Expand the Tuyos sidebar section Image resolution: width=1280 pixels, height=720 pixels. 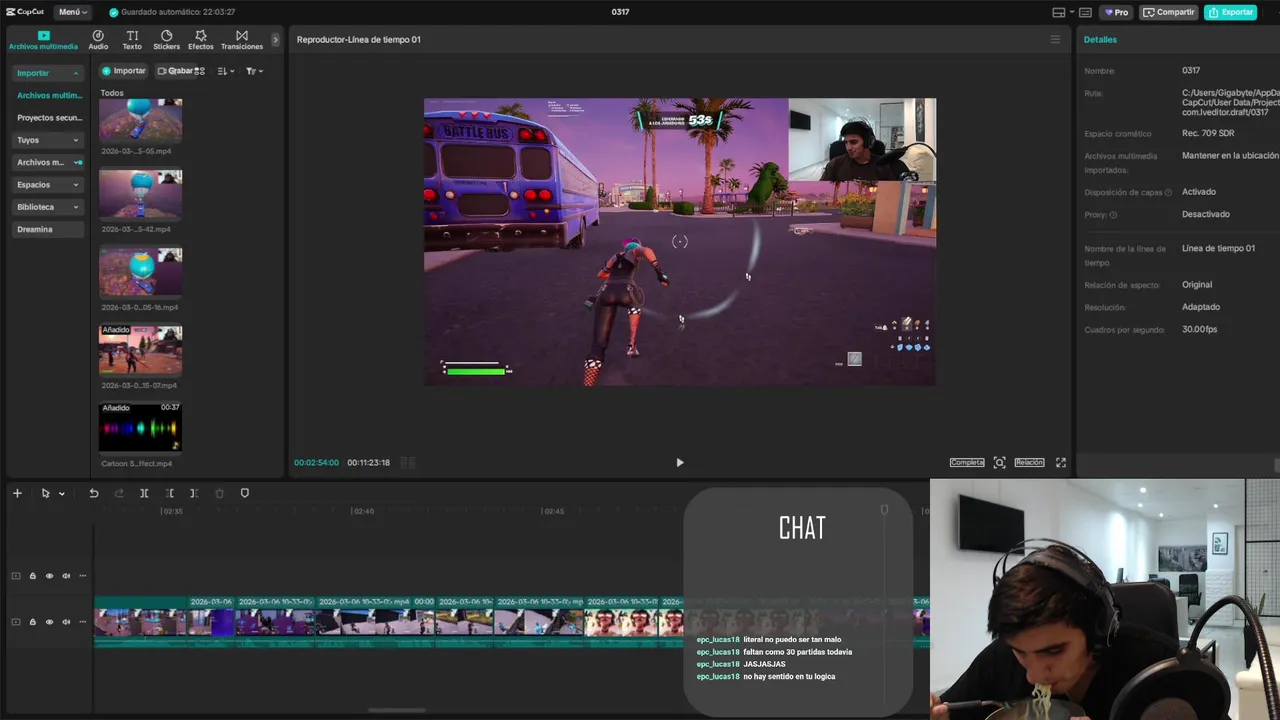click(48, 140)
